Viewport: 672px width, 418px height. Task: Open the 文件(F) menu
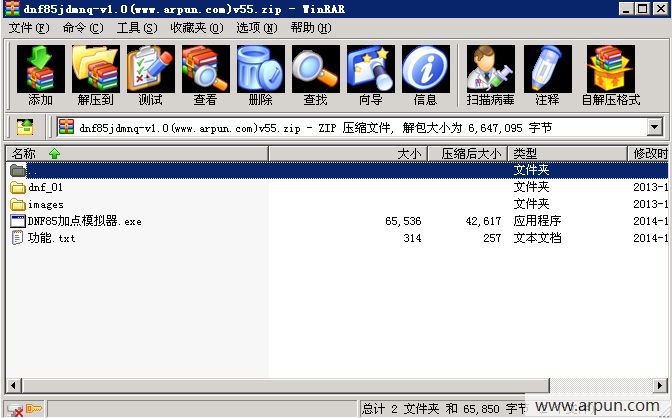point(29,28)
